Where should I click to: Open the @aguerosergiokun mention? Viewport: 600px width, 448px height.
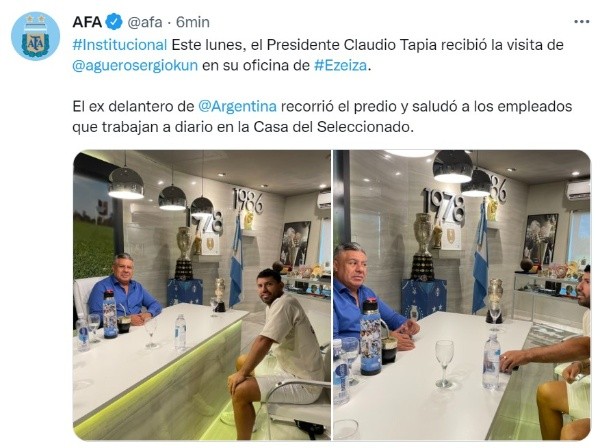[x=135, y=65]
